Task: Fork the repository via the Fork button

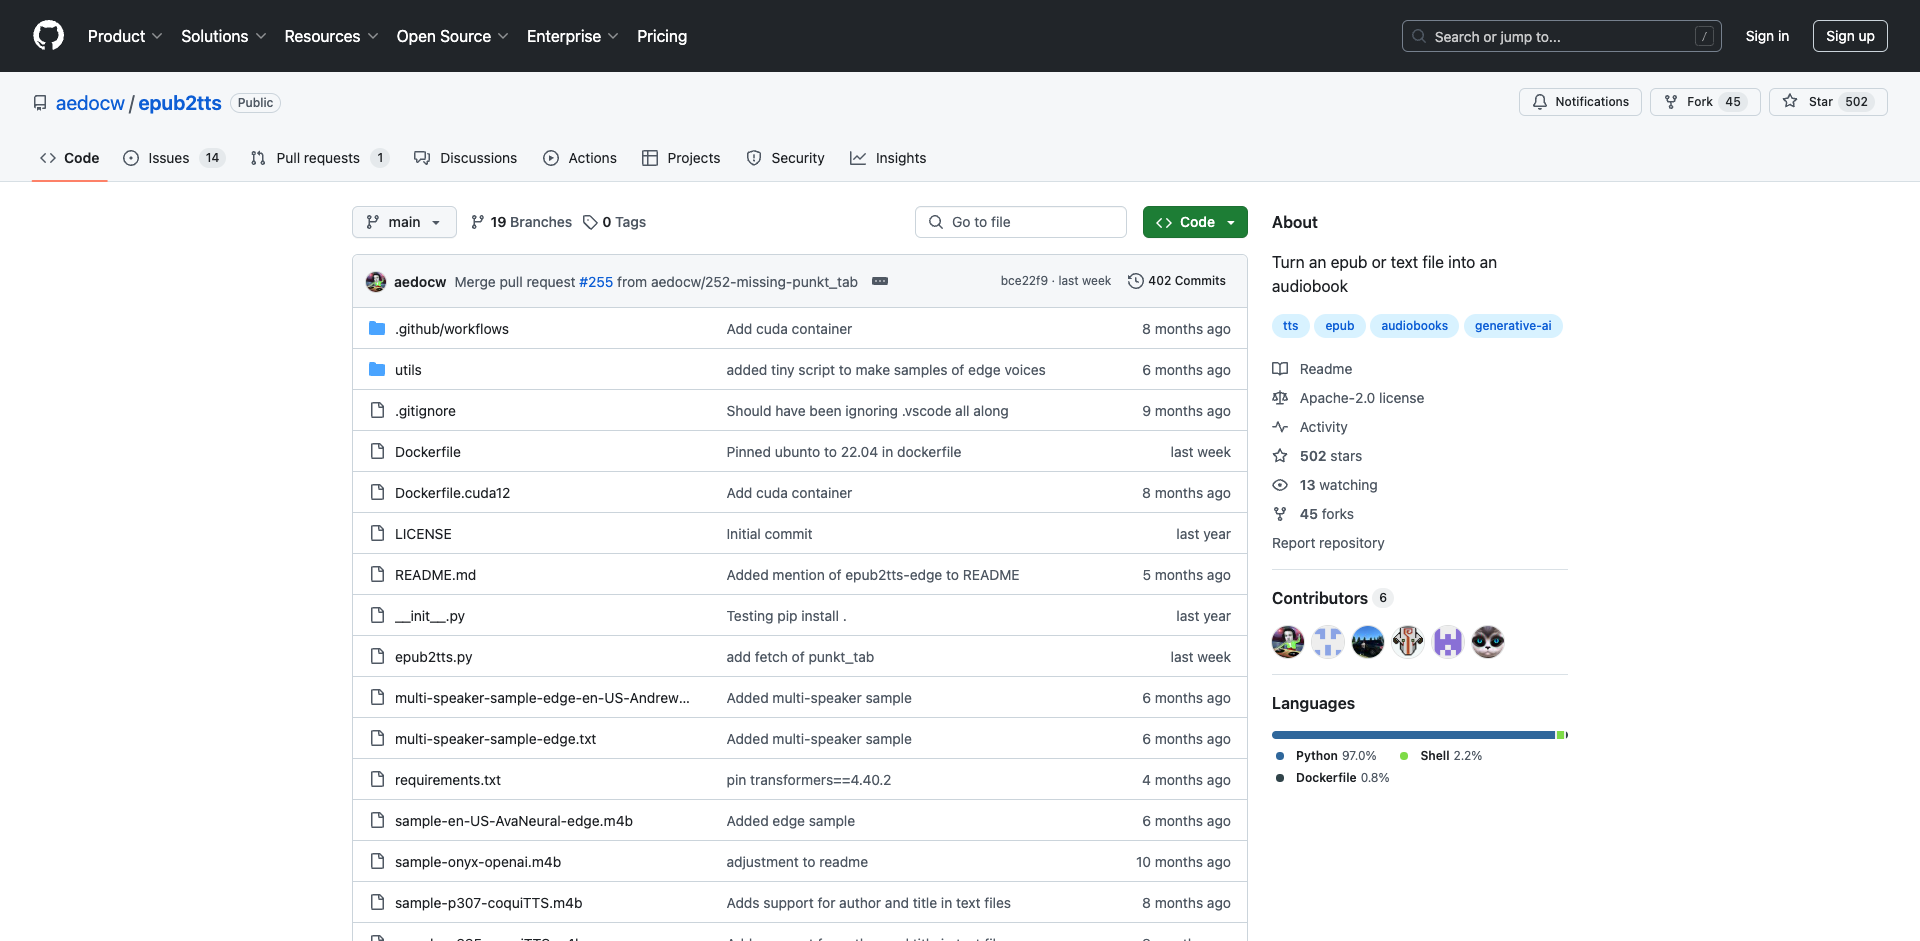Action: pos(1705,102)
